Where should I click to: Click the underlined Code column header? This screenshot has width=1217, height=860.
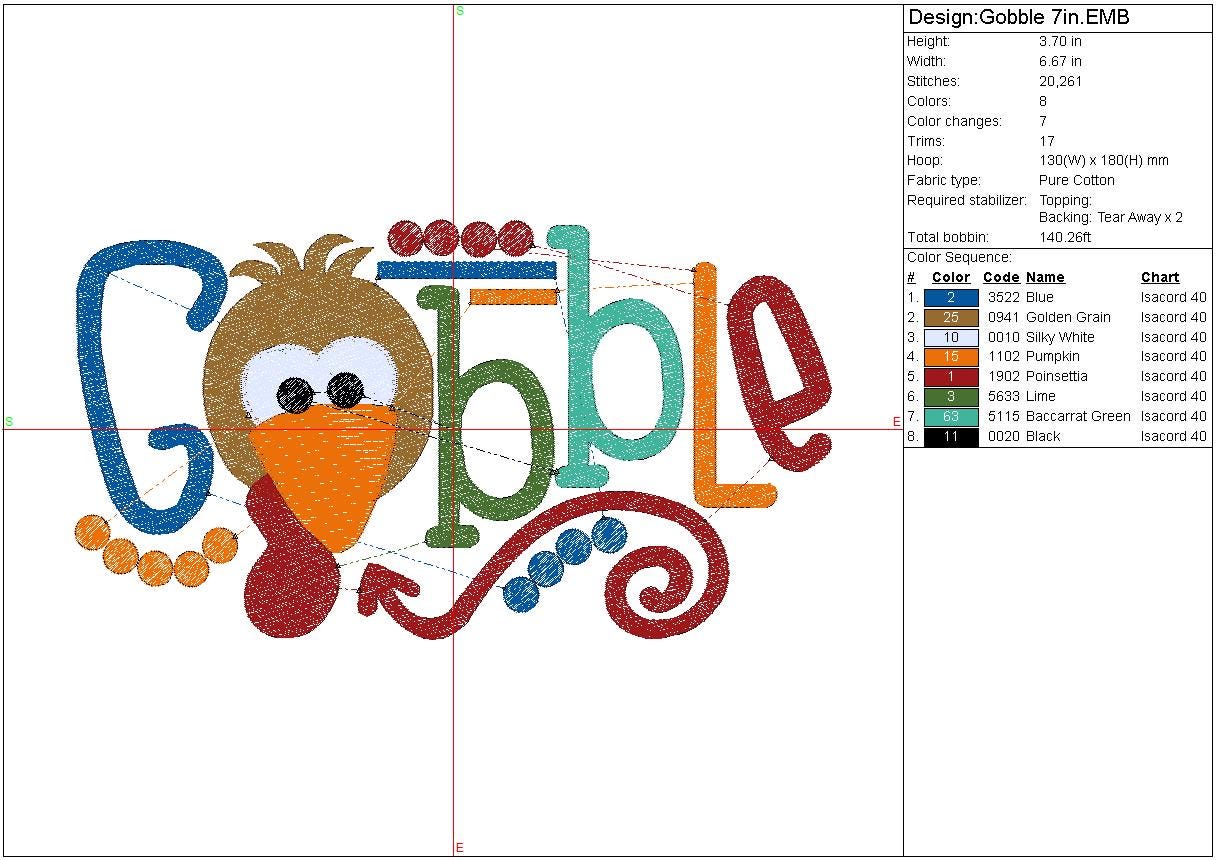(x=1000, y=277)
